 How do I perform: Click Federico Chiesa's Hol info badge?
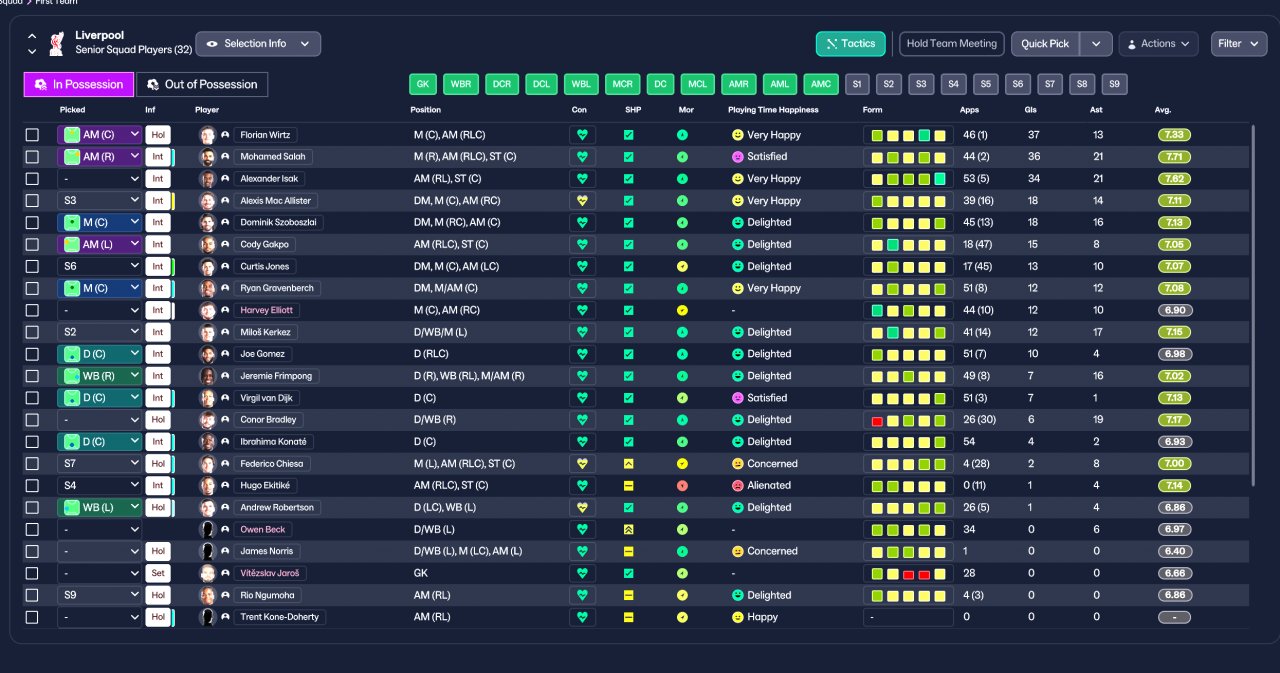click(158, 464)
